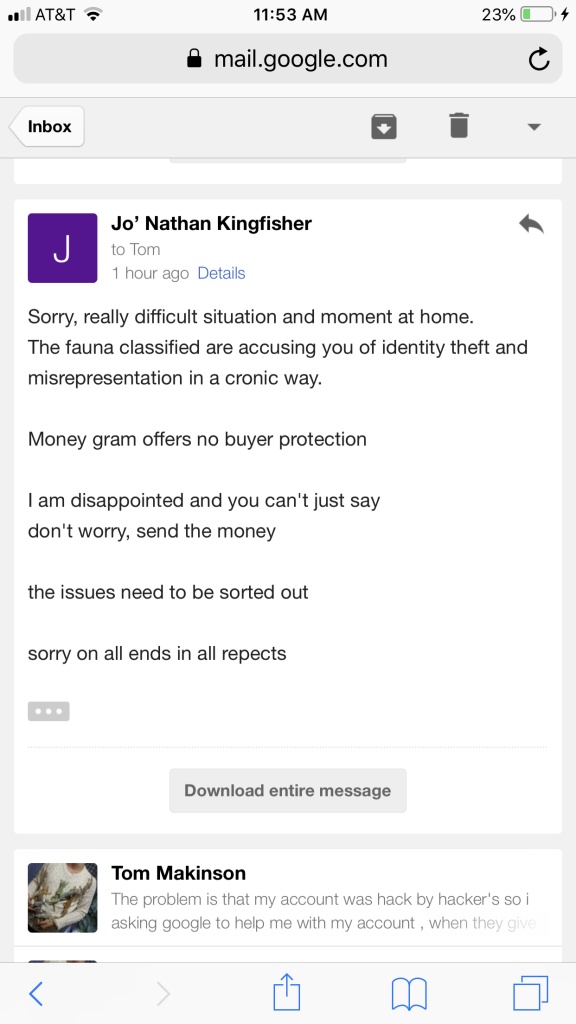The height and width of the screenshot is (1024, 576).
Task: Navigate back with the Safari back arrow
Action: pyautogui.click(x=37, y=994)
